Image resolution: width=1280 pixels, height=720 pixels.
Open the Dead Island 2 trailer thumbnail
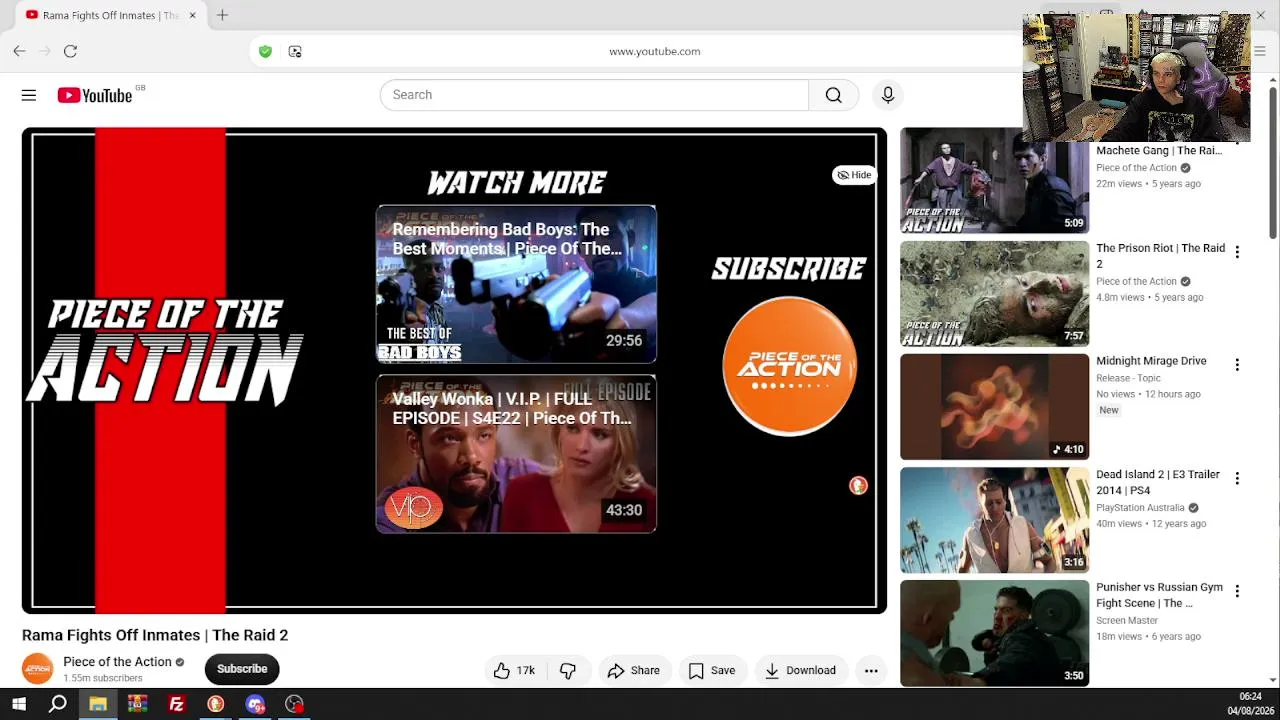click(994, 520)
